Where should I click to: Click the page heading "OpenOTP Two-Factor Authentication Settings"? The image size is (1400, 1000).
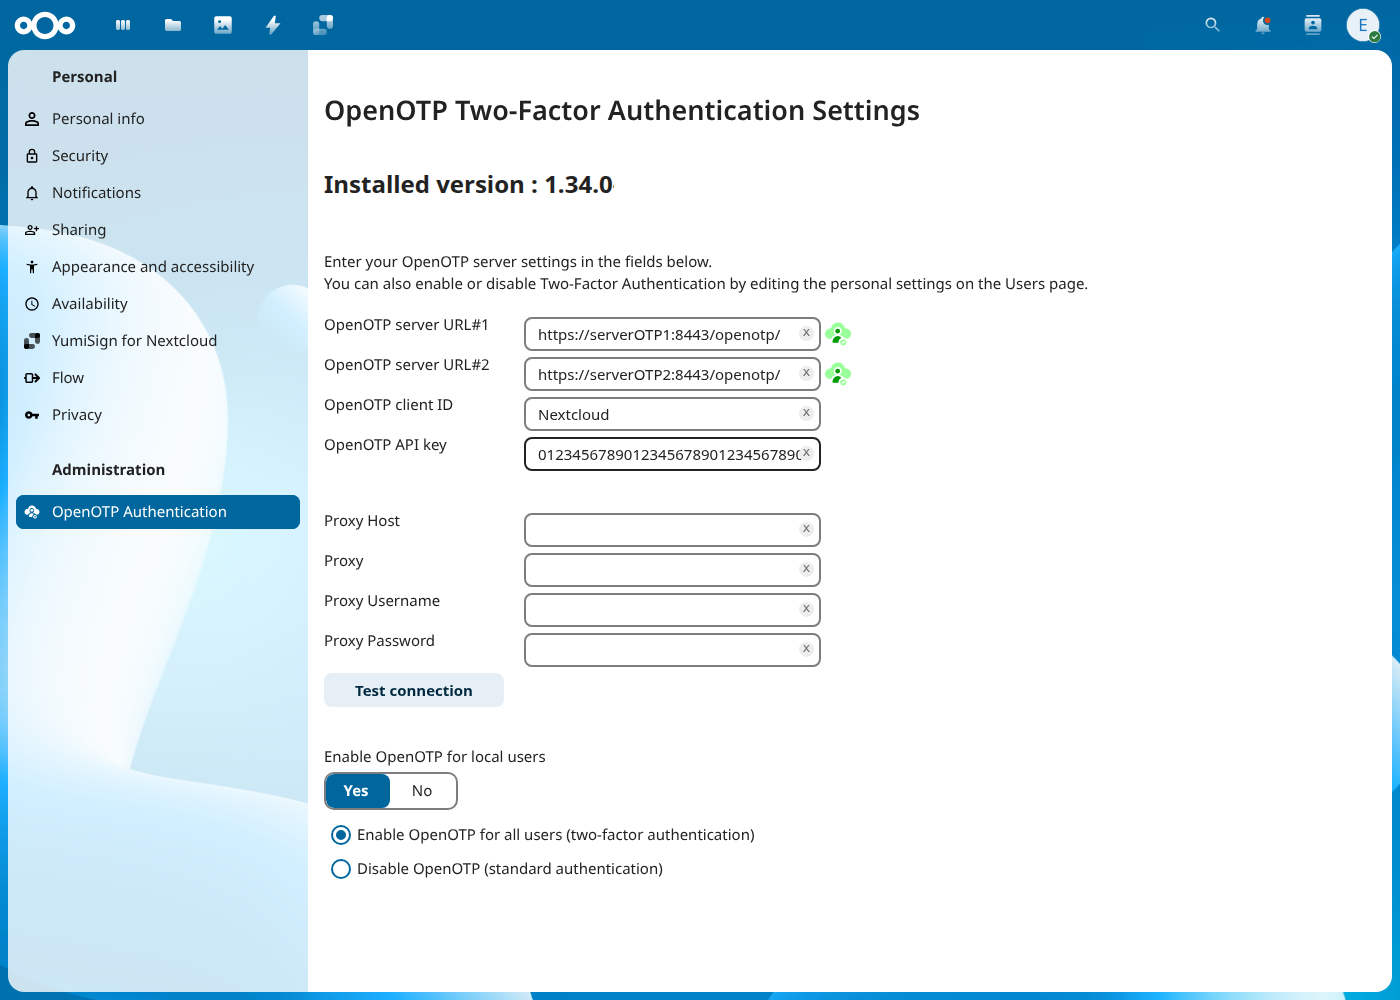click(622, 111)
